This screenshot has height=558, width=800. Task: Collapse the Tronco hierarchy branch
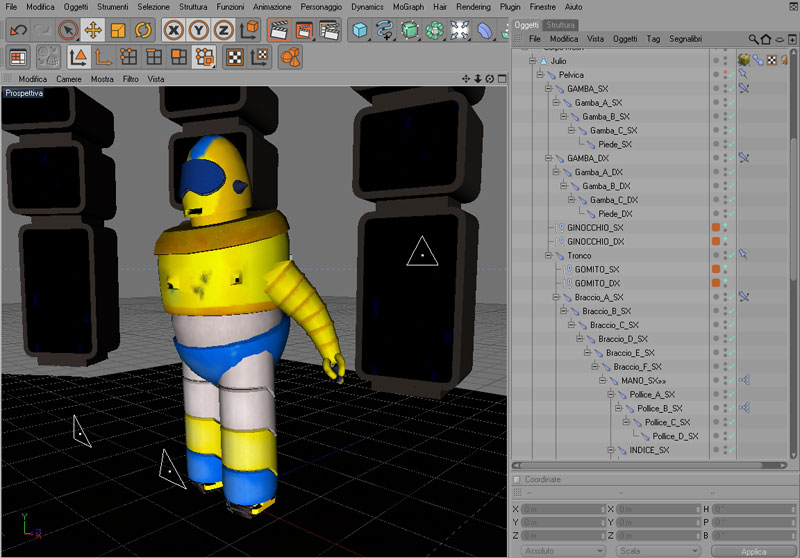550,255
